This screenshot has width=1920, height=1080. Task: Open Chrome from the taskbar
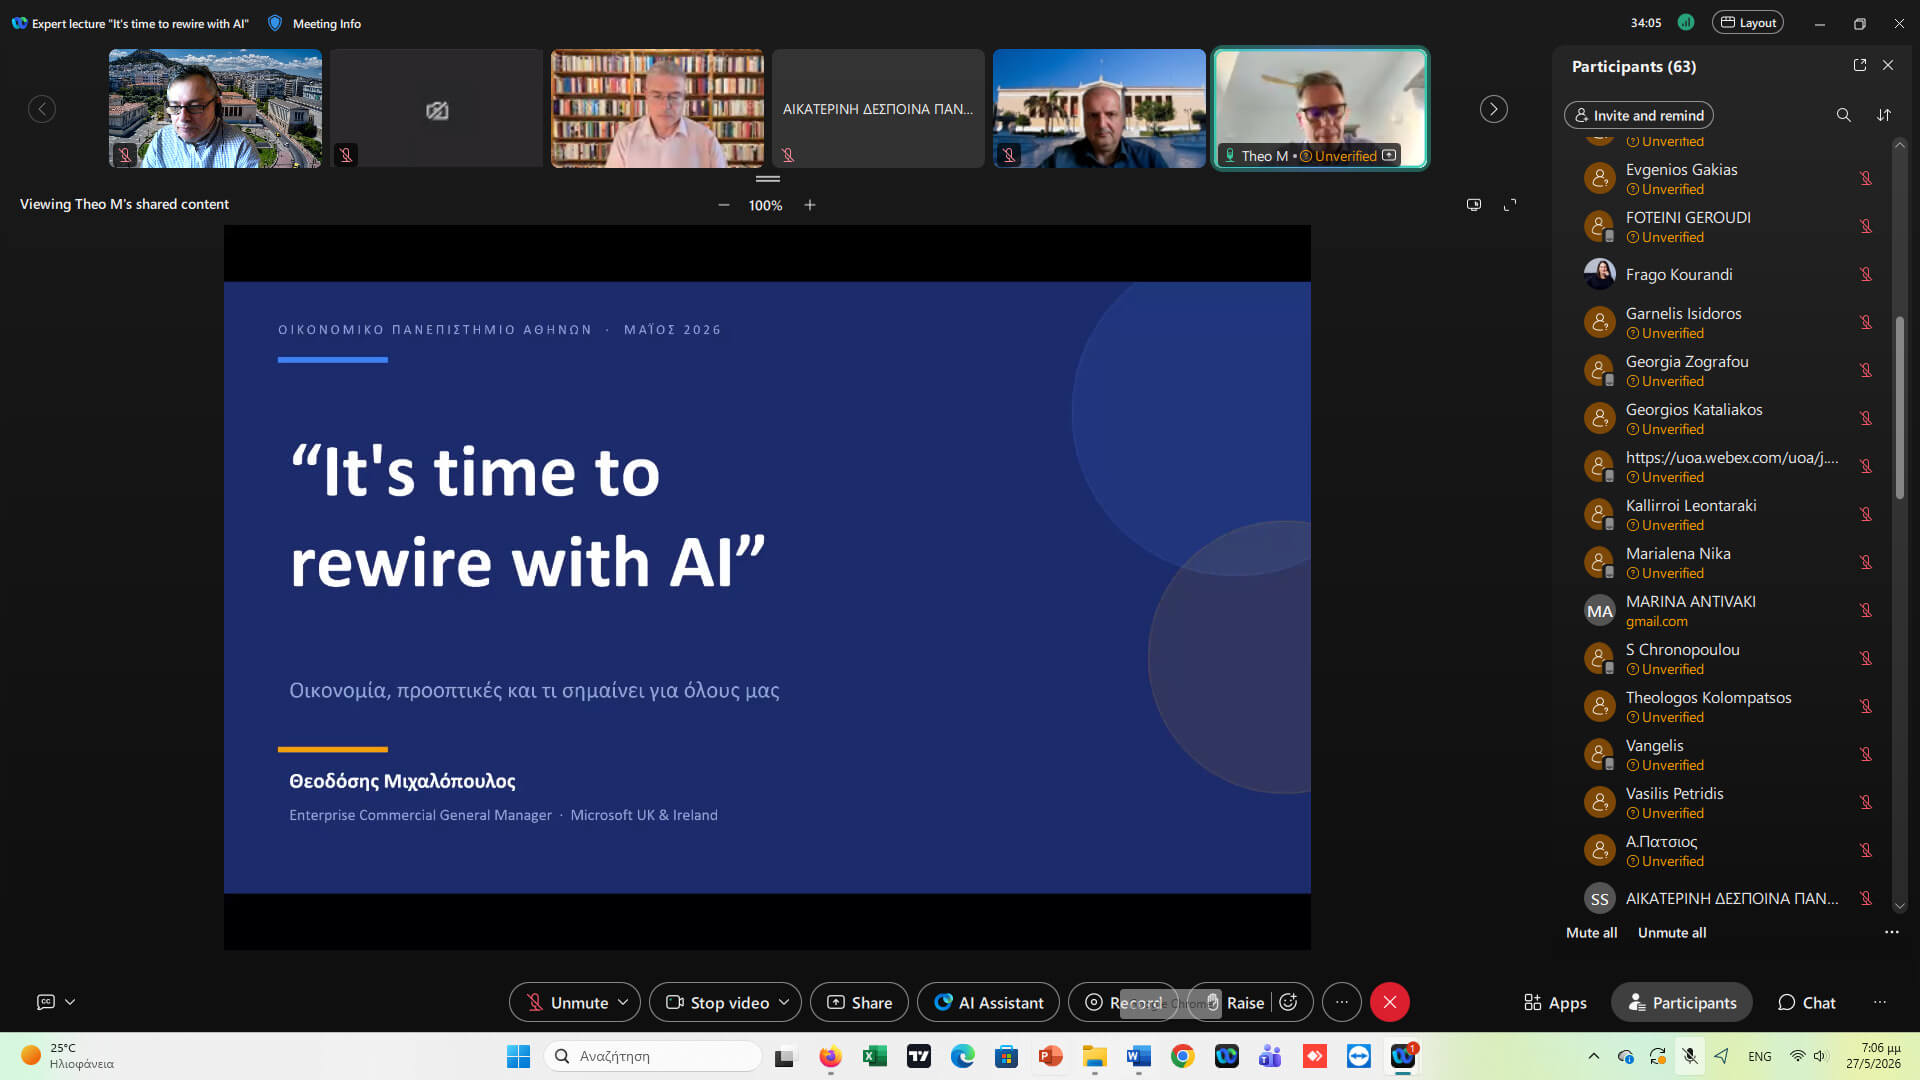1182,1056
